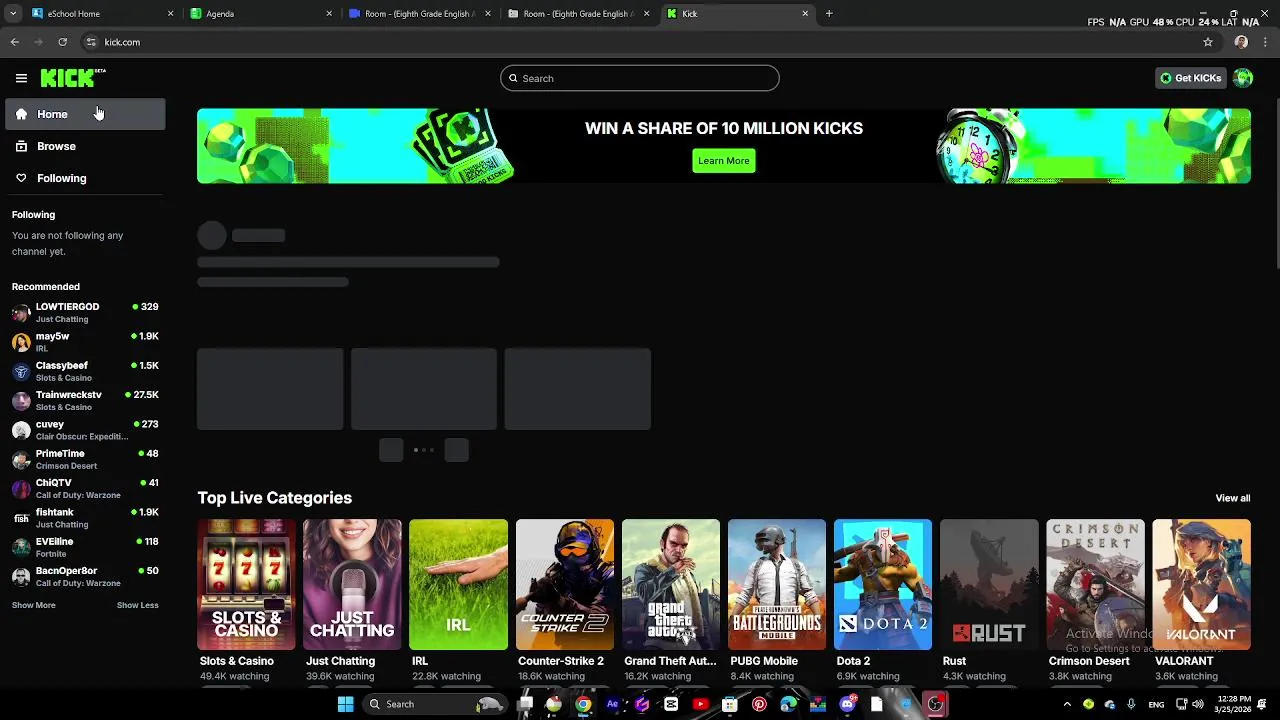Open the PUBG Mobile category thumbnail
The width and height of the screenshot is (1280, 720).
777,584
